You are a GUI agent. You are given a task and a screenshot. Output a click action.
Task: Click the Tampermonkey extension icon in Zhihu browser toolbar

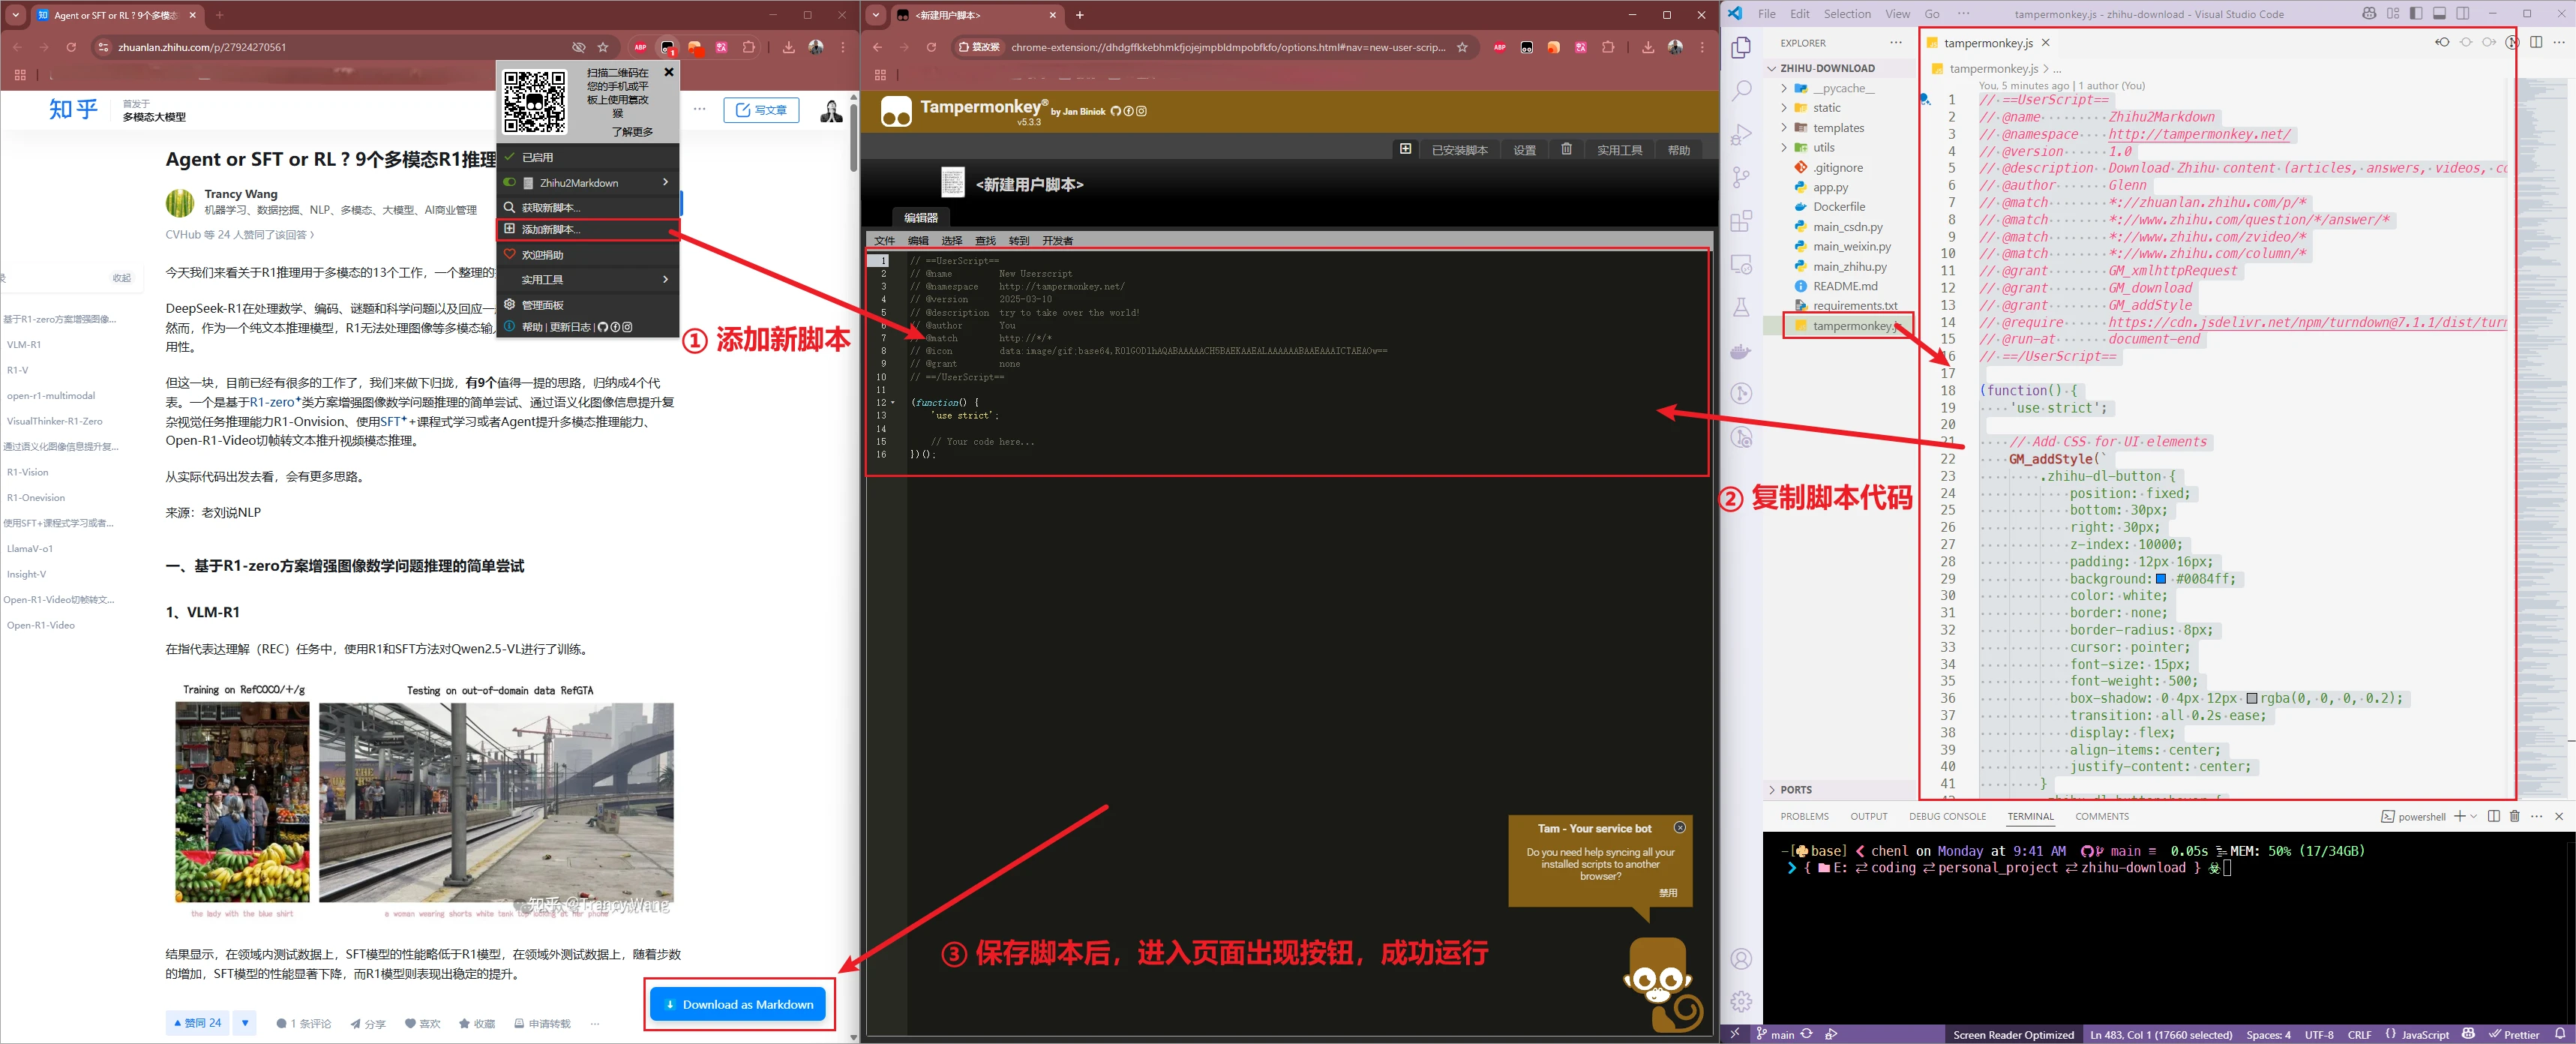[x=667, y=47]
